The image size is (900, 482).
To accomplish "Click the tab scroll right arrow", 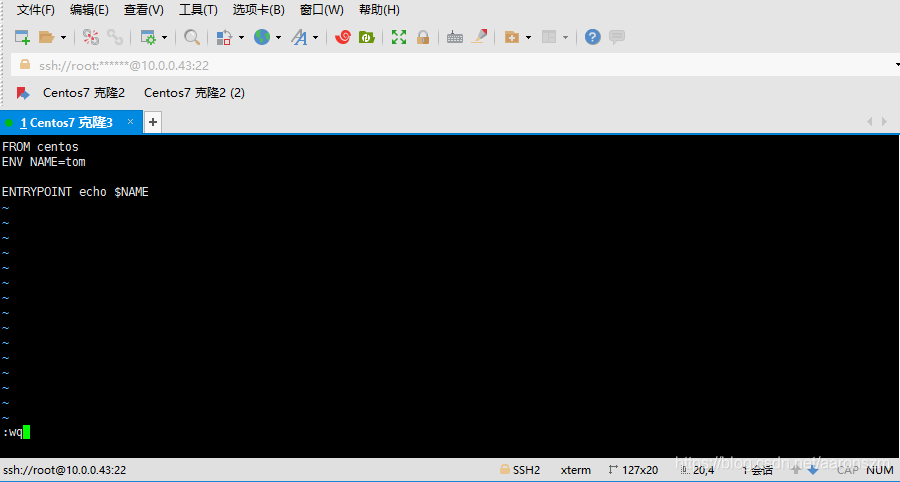I will point(885,122).
